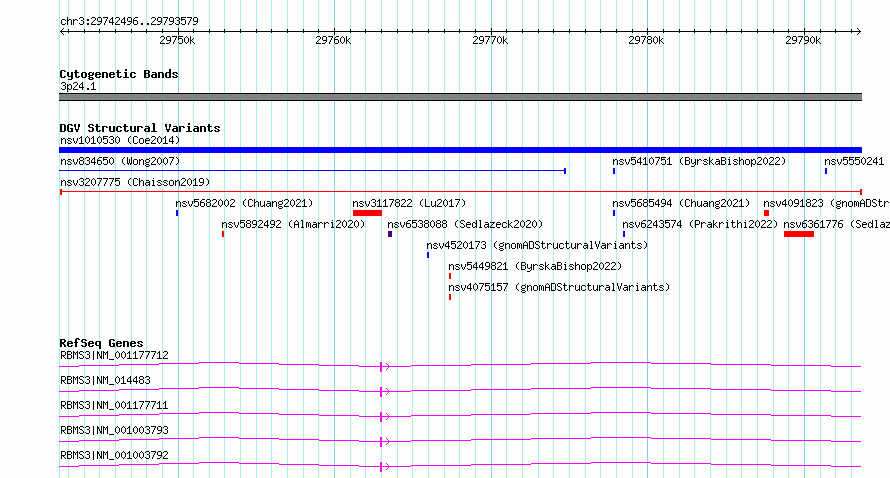The image size is (890, 478).
Task: Click the RefSeq Genes track title
Action: 101,343
